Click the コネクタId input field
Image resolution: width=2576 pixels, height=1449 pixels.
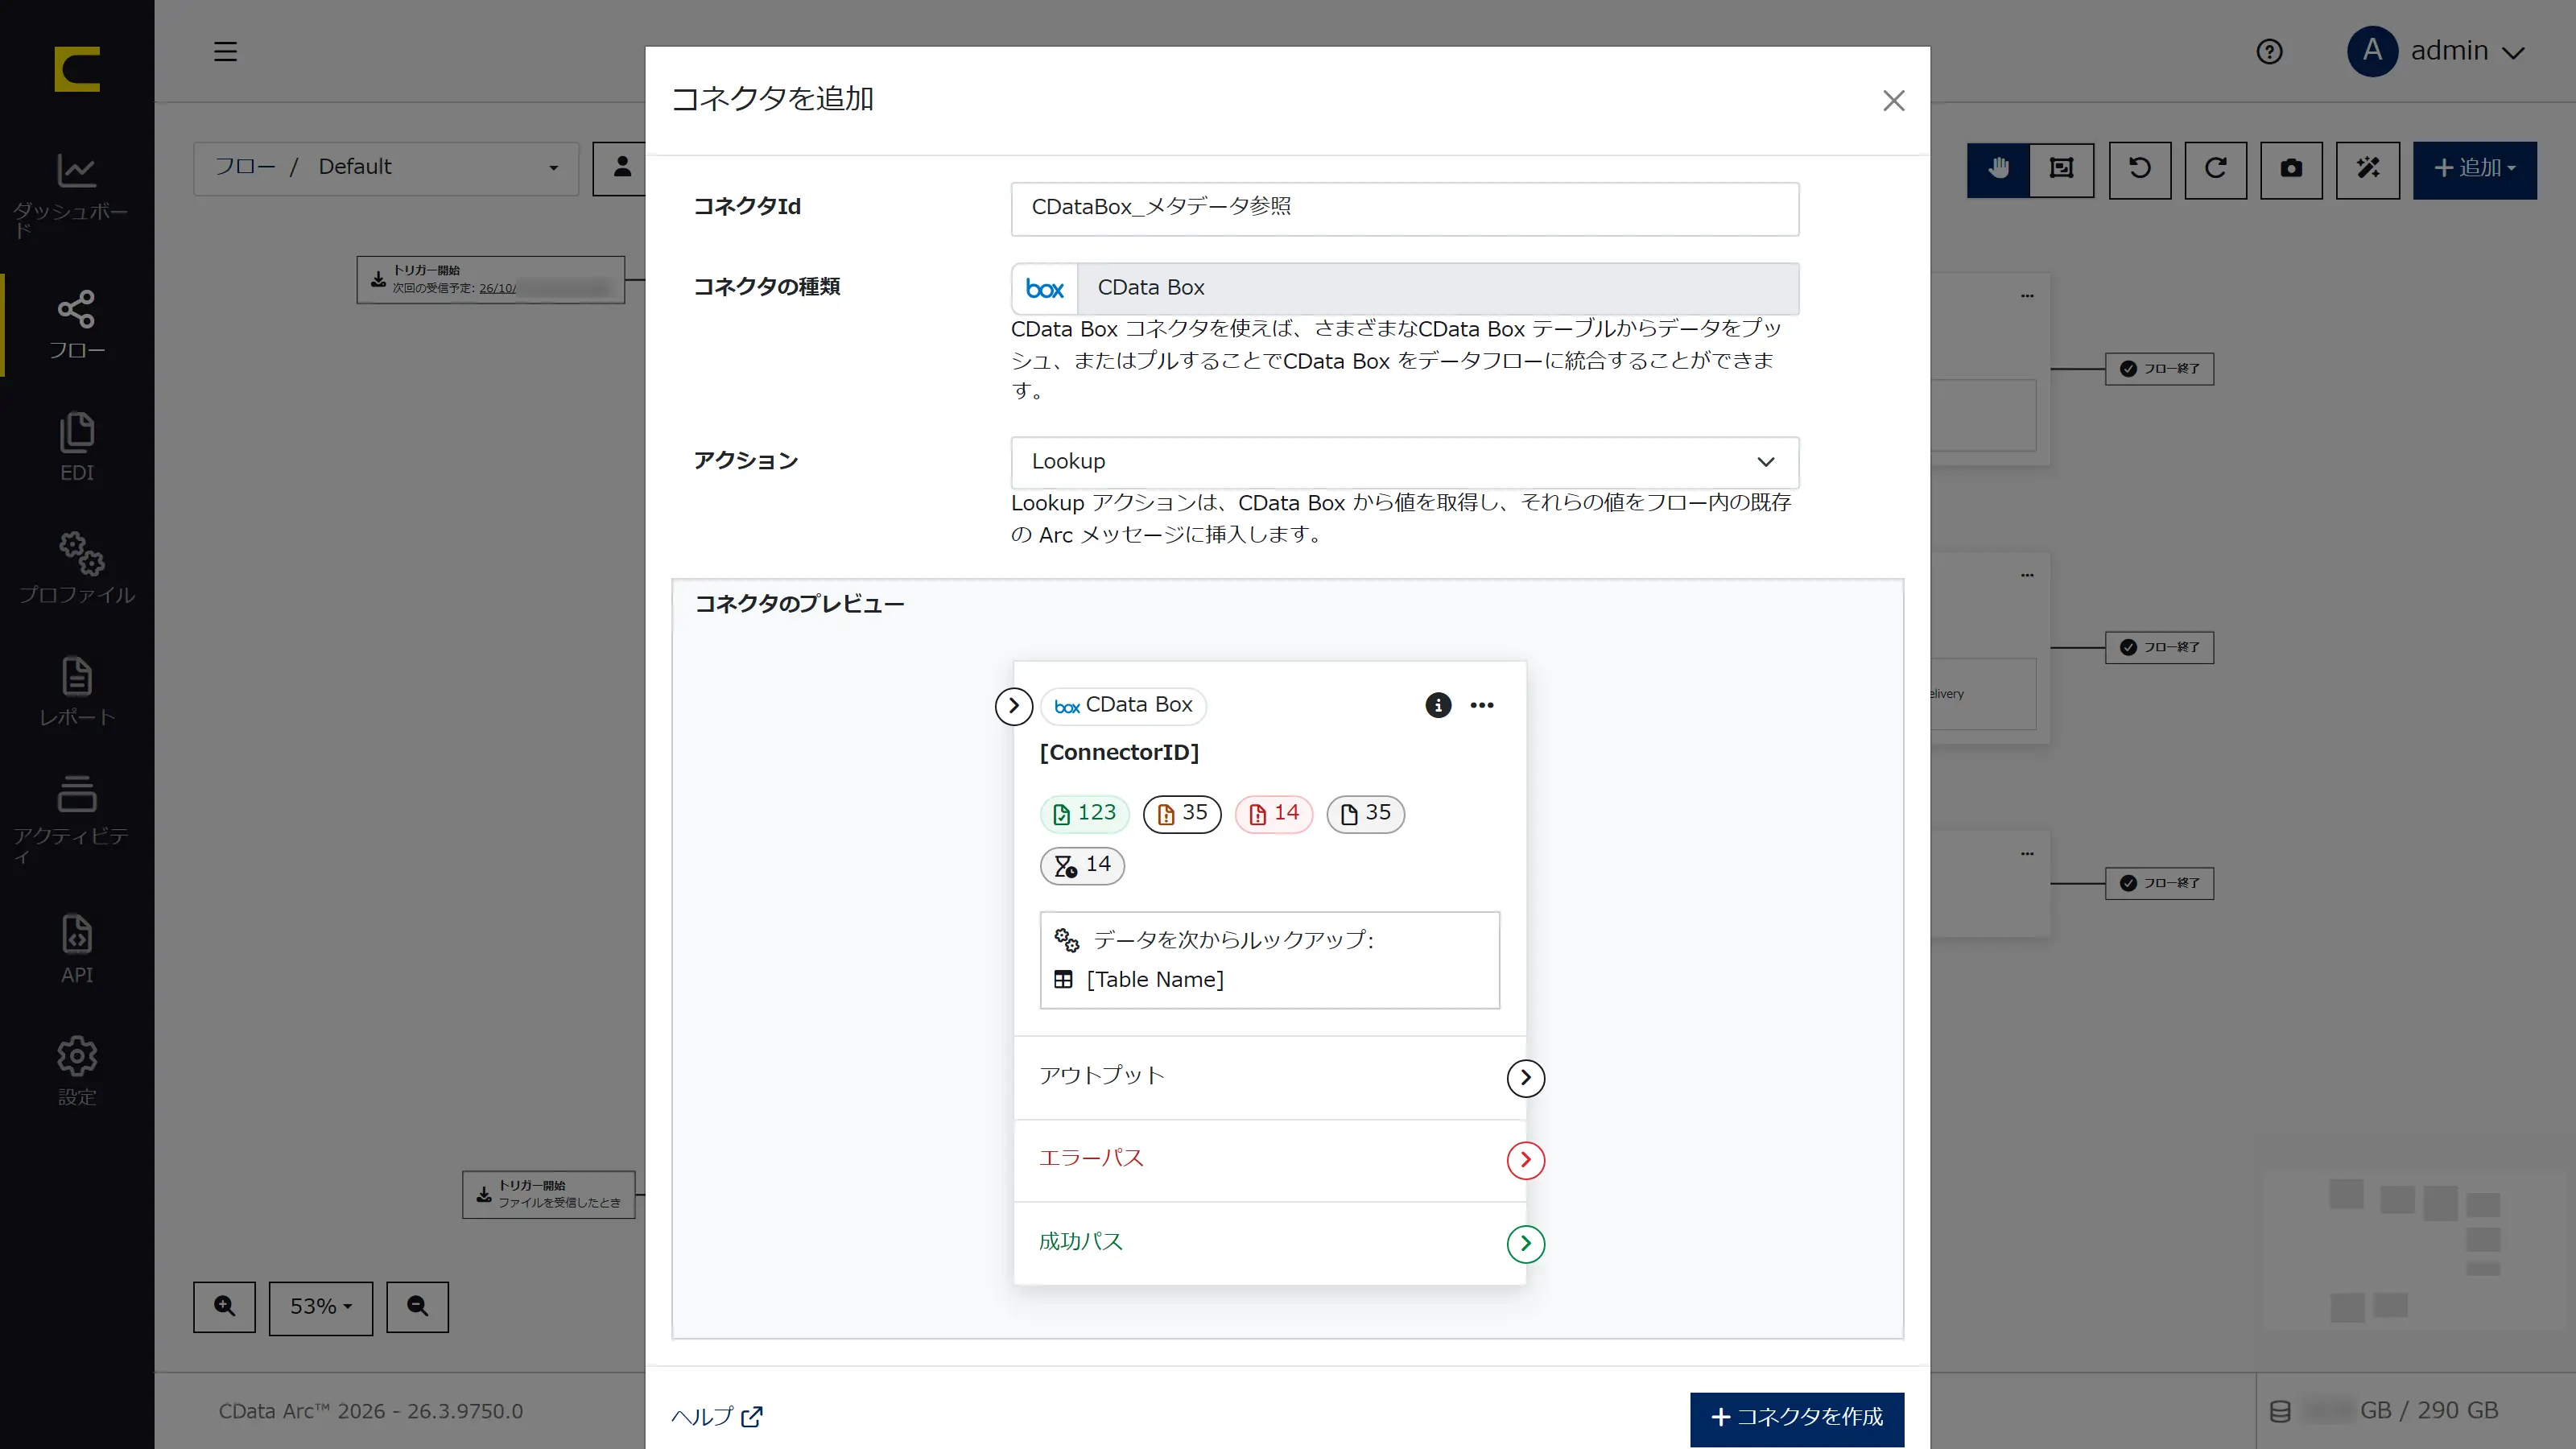point(1404,208)
